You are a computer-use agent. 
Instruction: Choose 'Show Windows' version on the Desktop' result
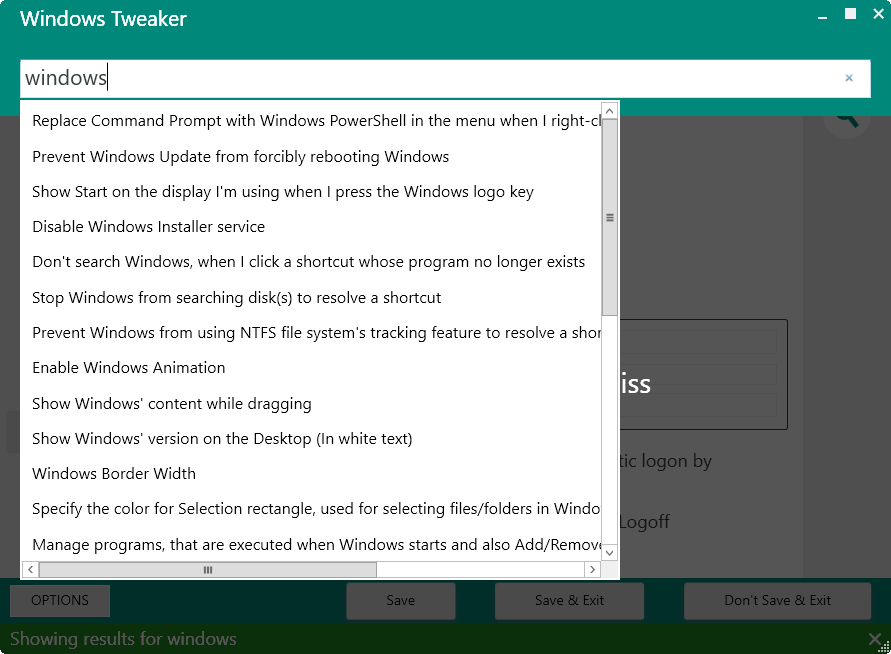(311, 439)
